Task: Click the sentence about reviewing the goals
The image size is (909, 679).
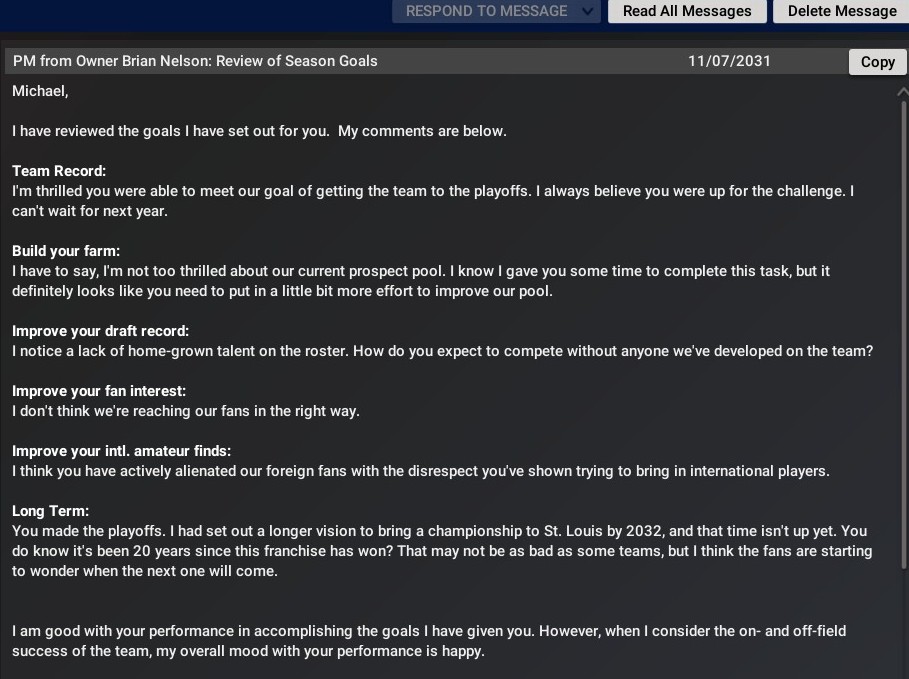Action: click(259, 131)
